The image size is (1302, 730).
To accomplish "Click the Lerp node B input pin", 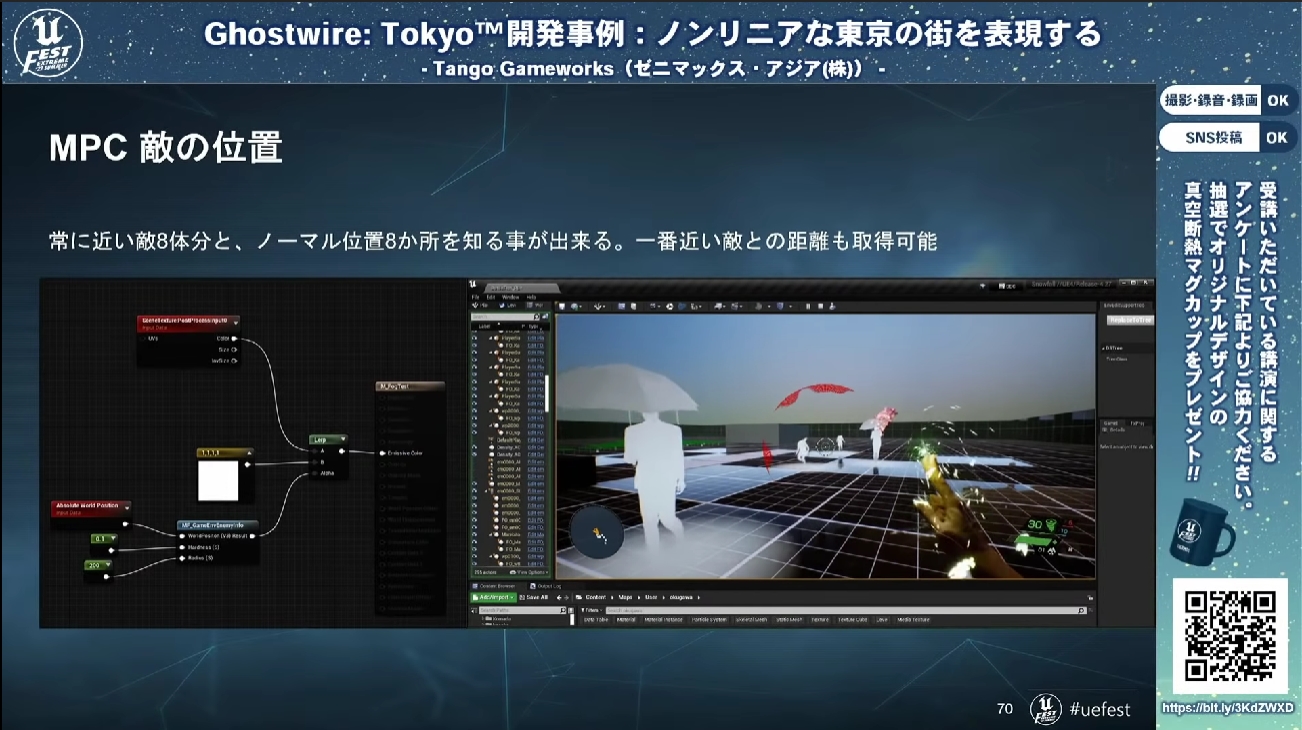I will click(x=314, y=462).
